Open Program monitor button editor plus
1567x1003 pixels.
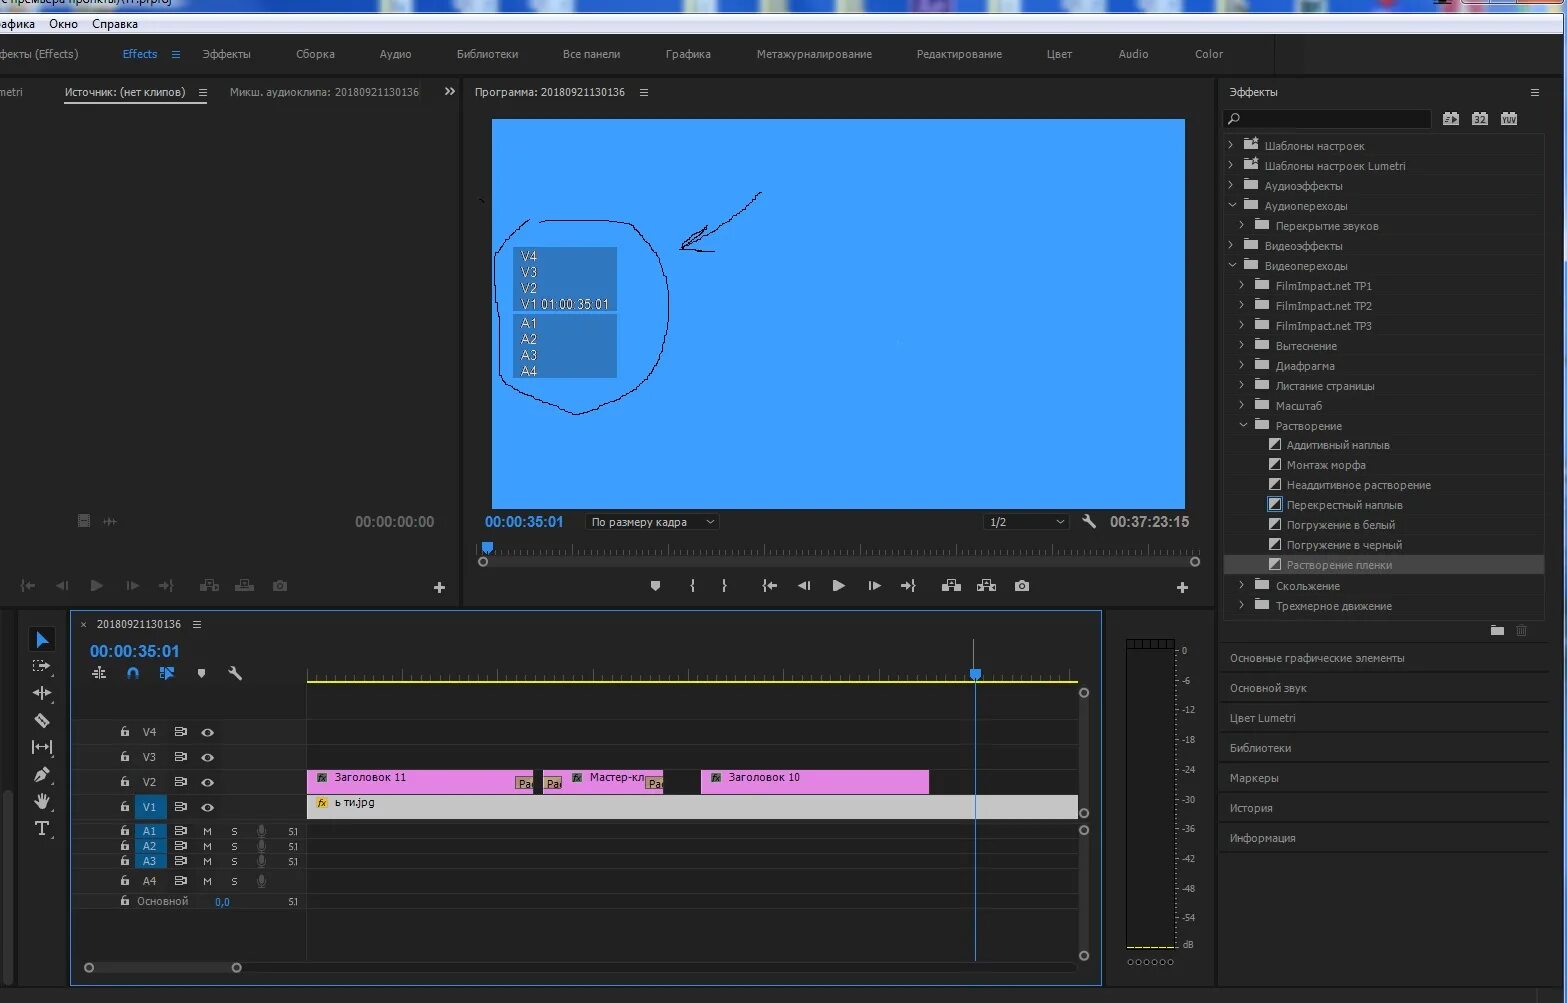tap(1182, 588)
